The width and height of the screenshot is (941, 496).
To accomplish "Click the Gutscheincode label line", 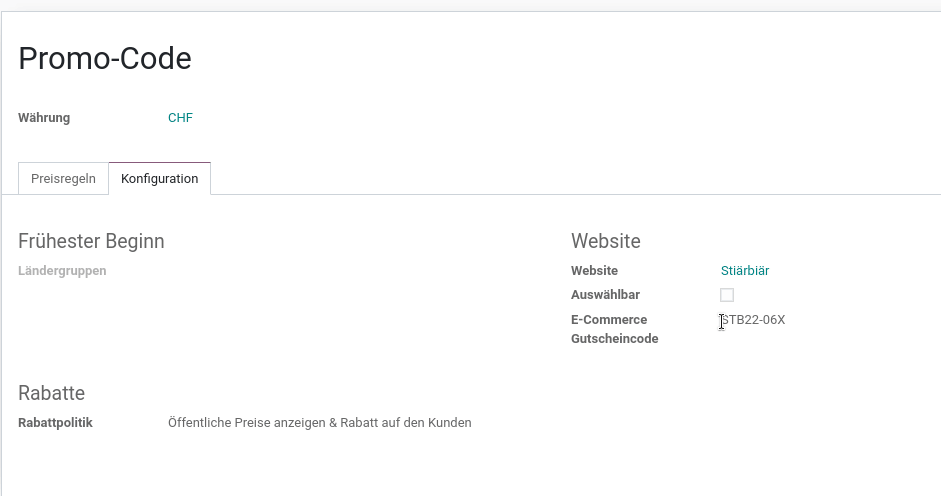I will pyautogui.click(x=615, y=339).
